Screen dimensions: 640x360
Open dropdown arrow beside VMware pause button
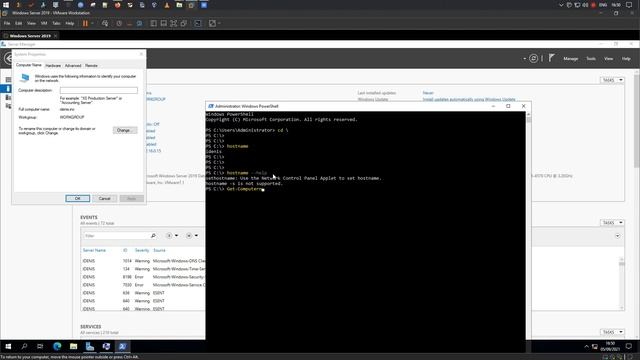pyautogui.click(x=92, y=24)
